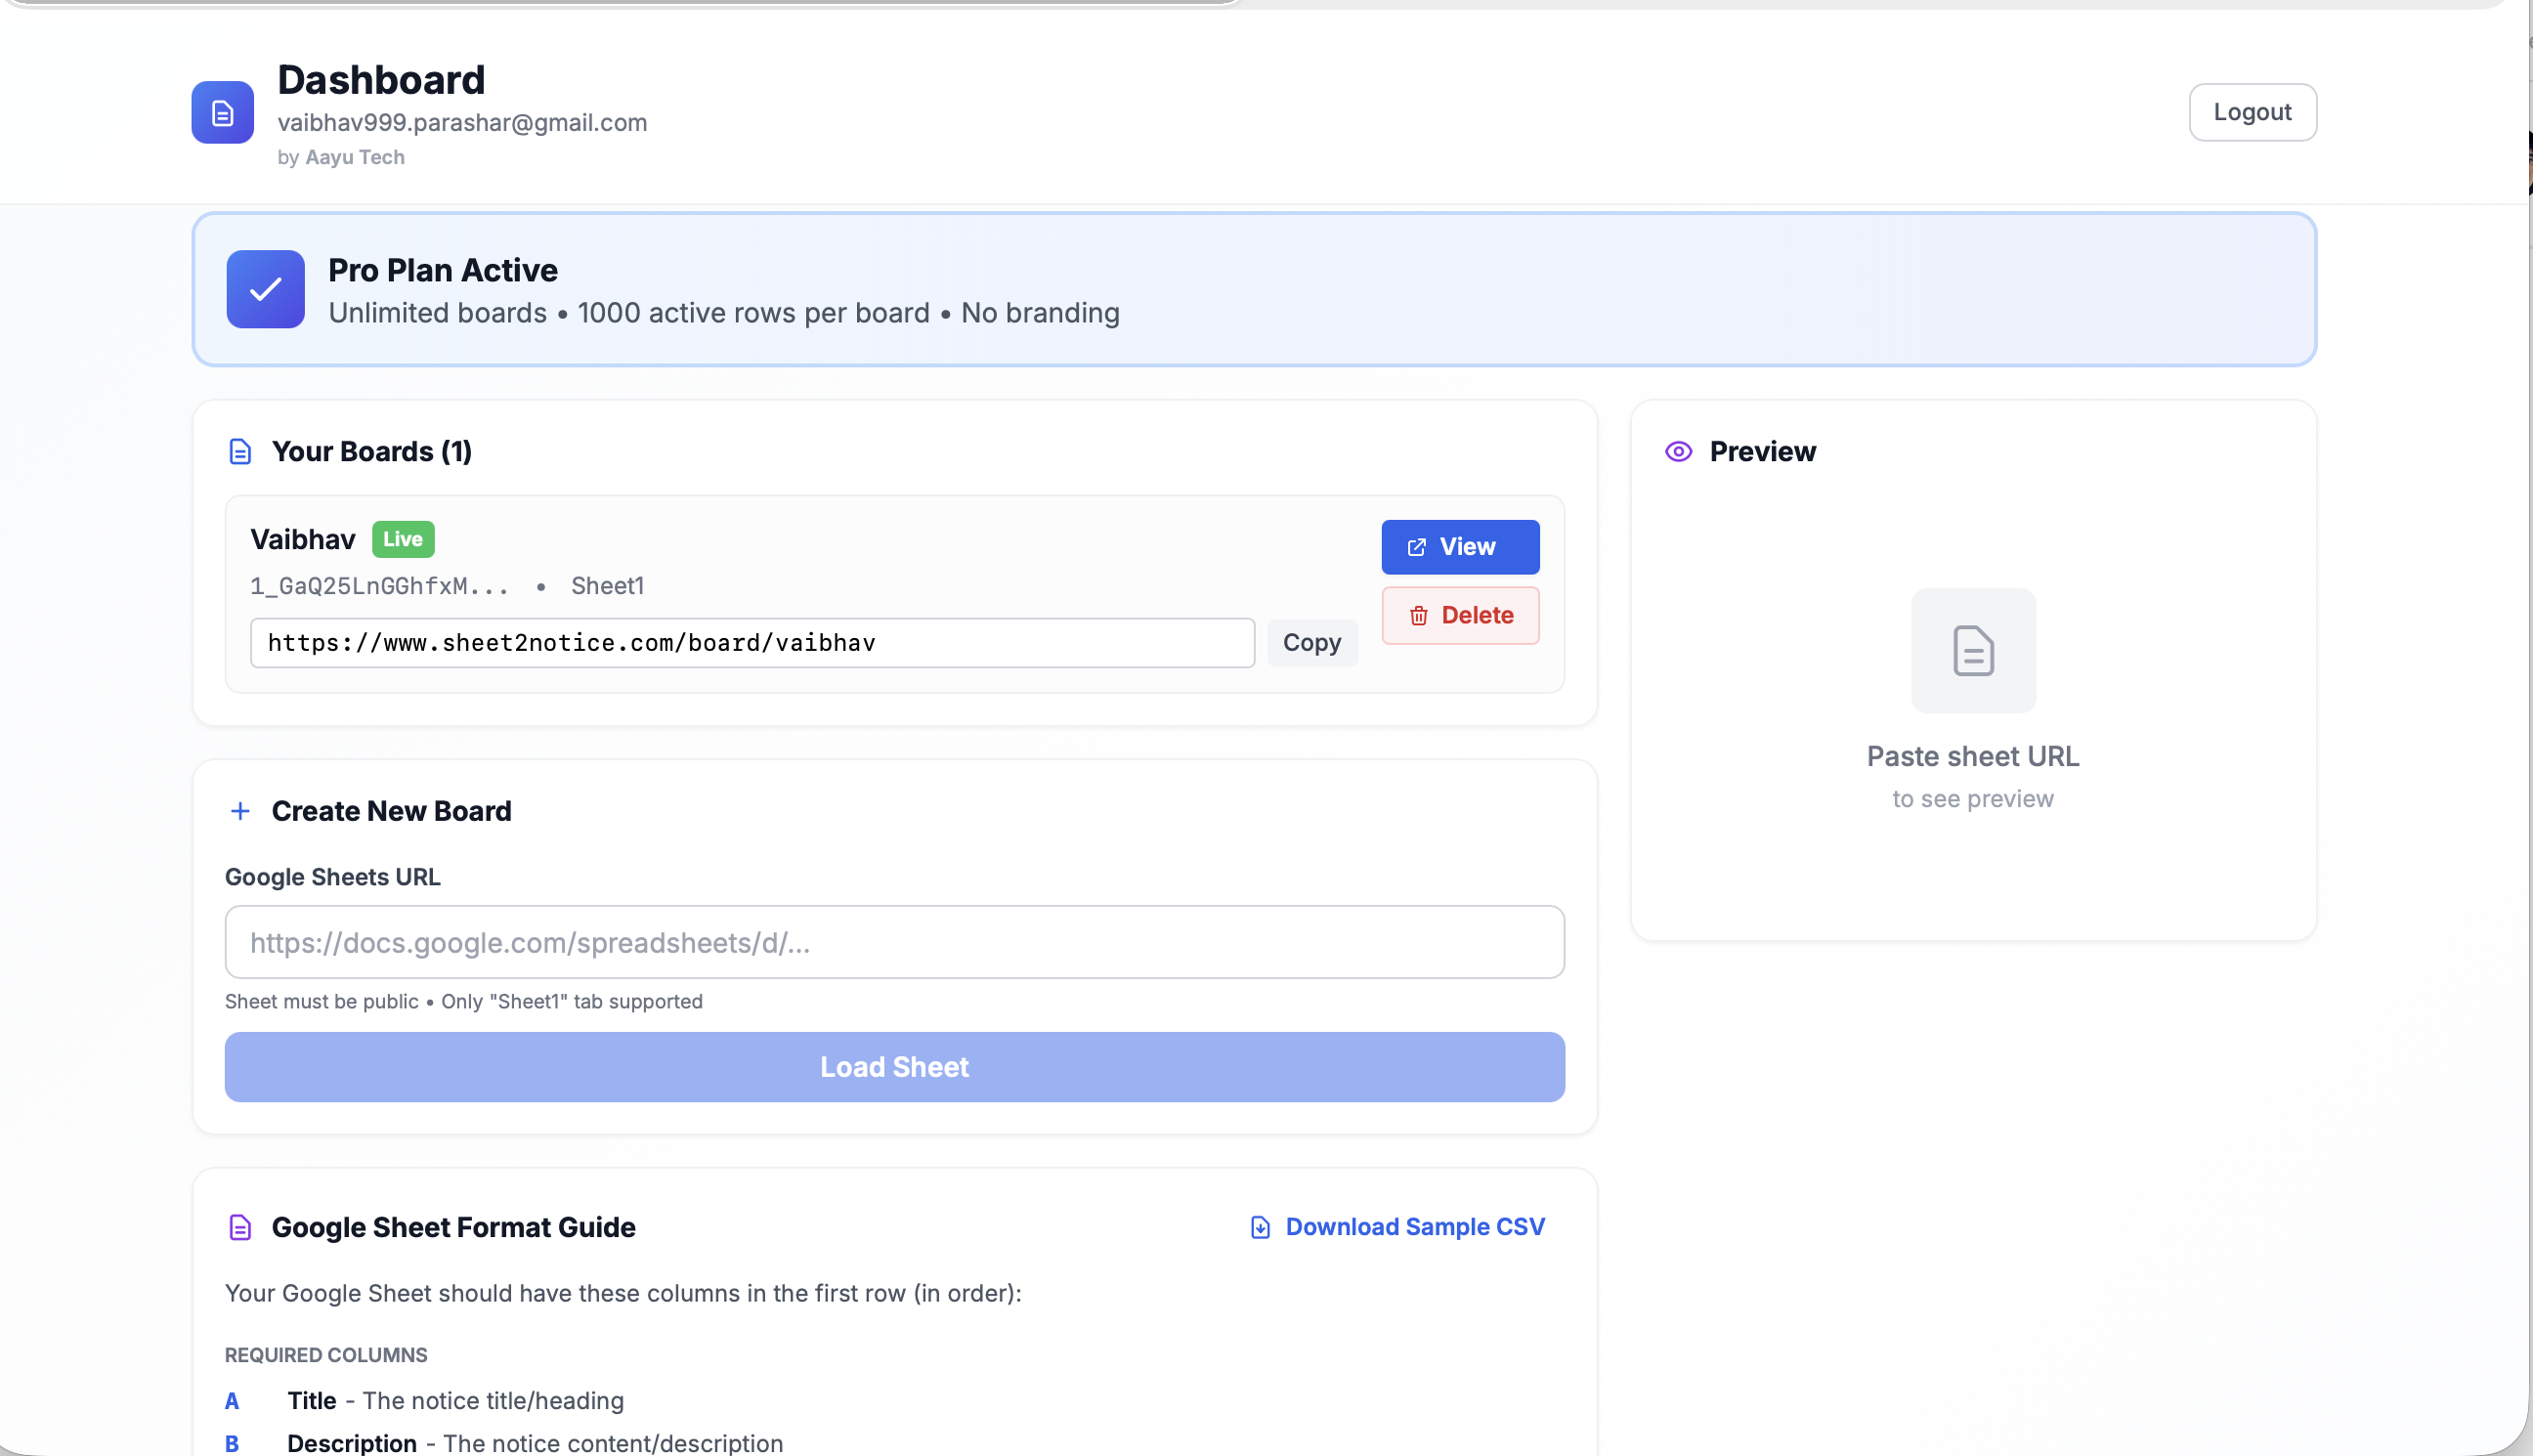Click the Preview eye icon
The image size is (2533, 1456).
click(1678, 452)
